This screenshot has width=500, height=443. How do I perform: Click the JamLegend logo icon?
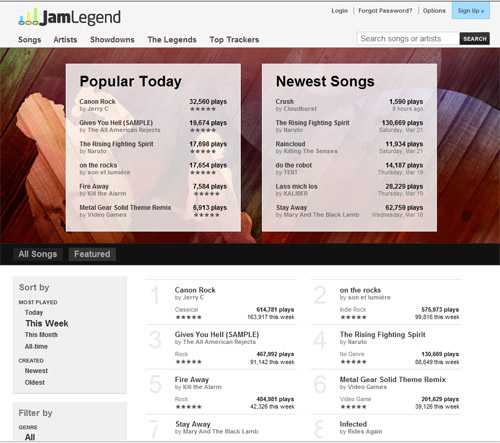point(29,17)
